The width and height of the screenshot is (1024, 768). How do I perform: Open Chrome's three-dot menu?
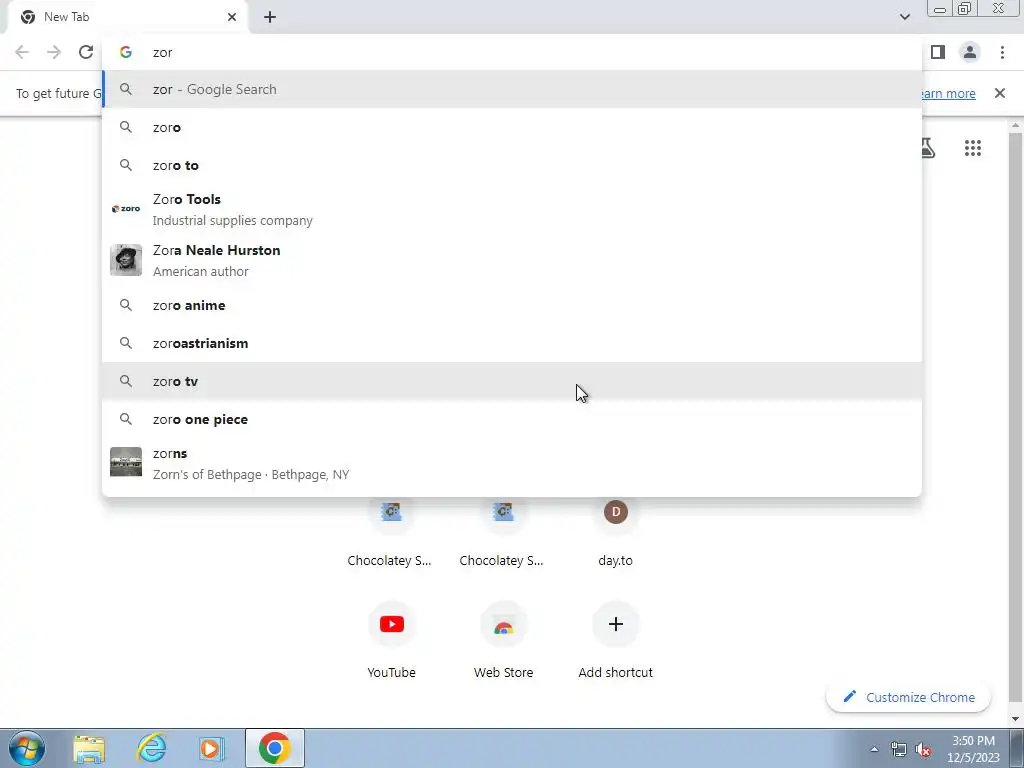pos(1002,52)
